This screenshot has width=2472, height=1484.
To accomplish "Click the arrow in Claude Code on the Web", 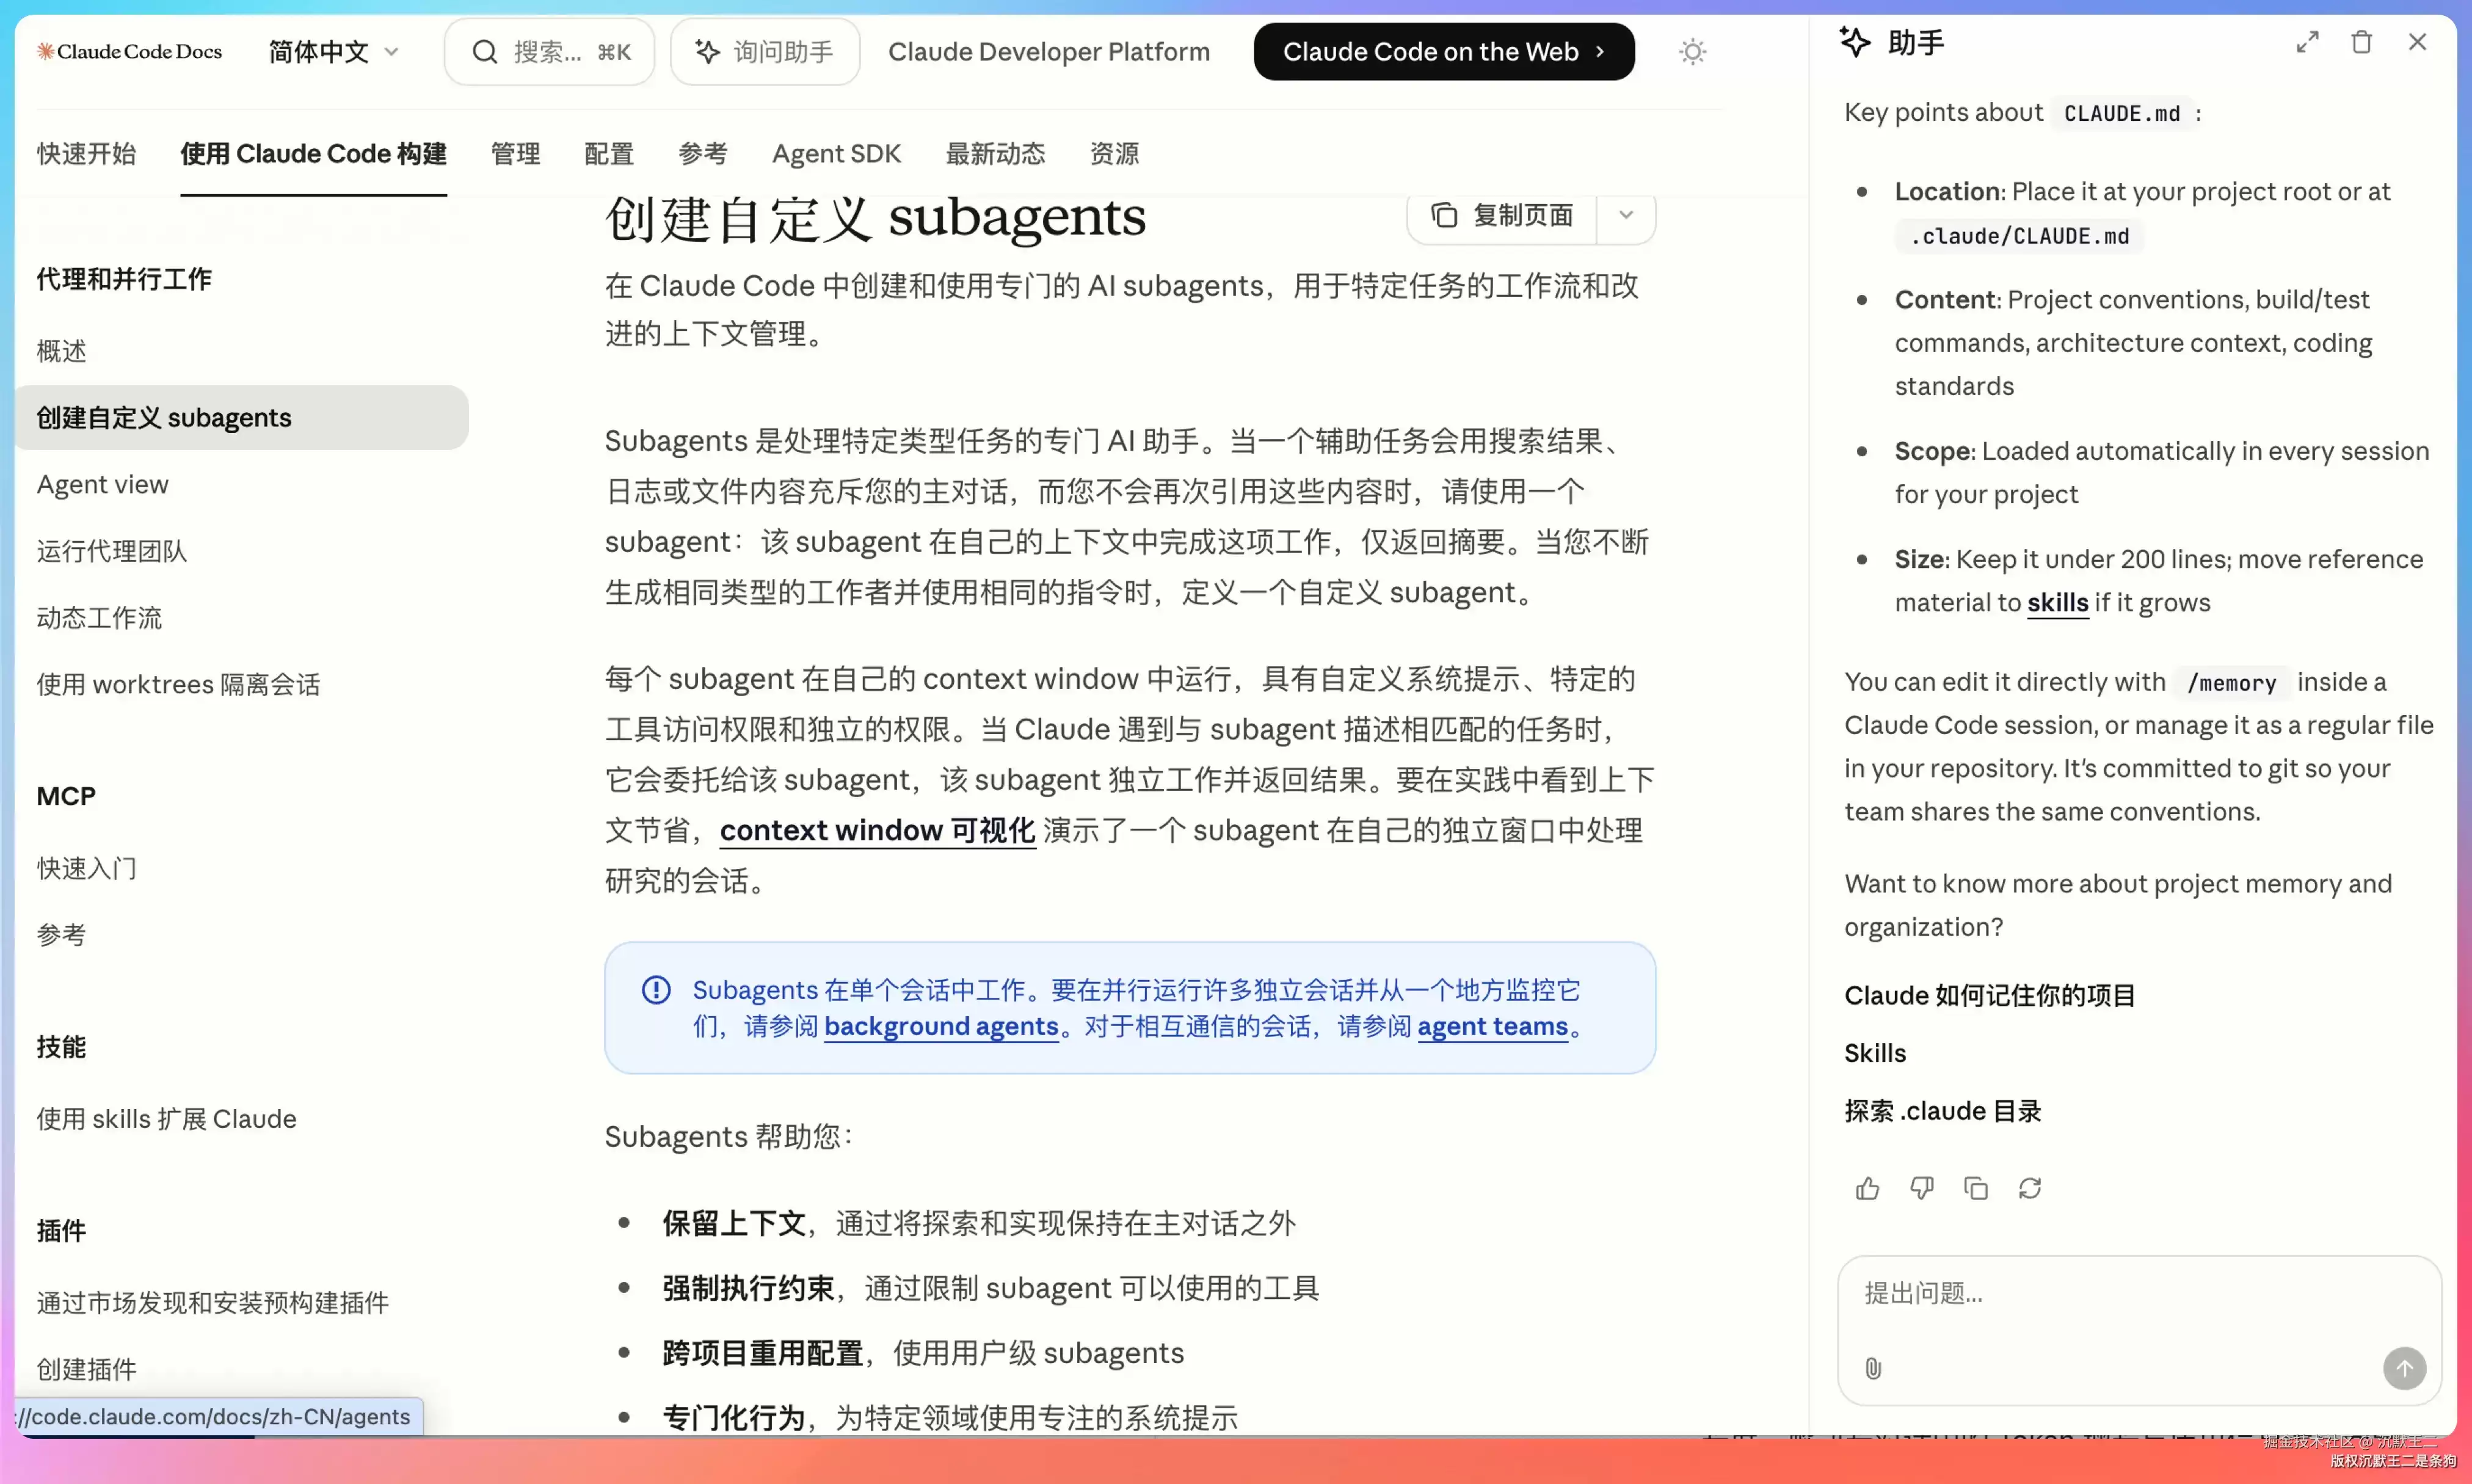I will pos(1600,51).
